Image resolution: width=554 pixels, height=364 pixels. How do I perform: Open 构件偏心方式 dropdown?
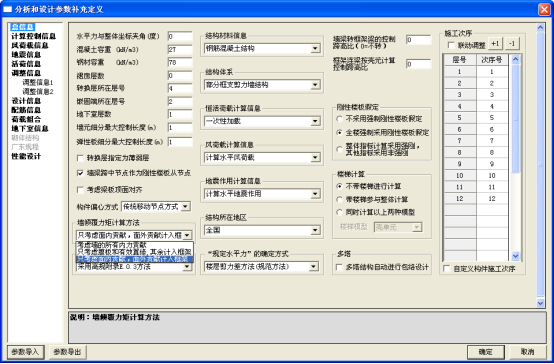tap(156, 207)
